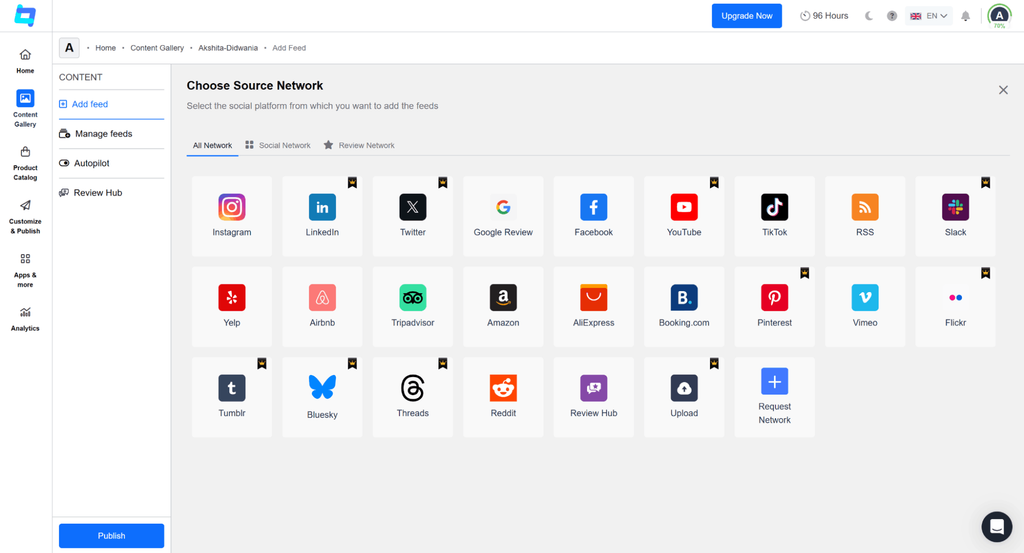Open Autopilot in content menu
1024x553 pixels.
click(x=111, y=163)
